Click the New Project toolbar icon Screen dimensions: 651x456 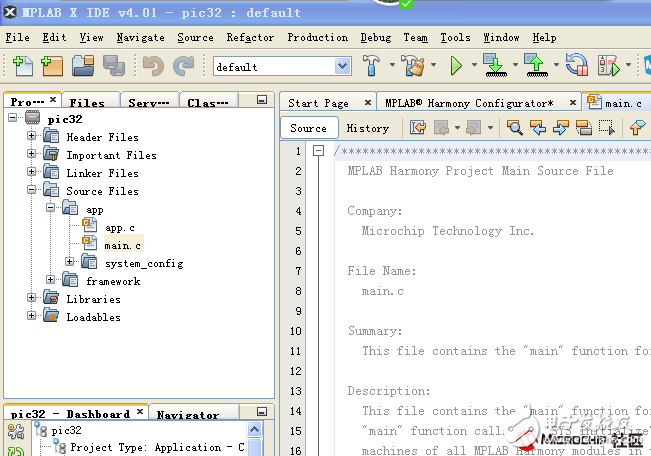[51, 66]
